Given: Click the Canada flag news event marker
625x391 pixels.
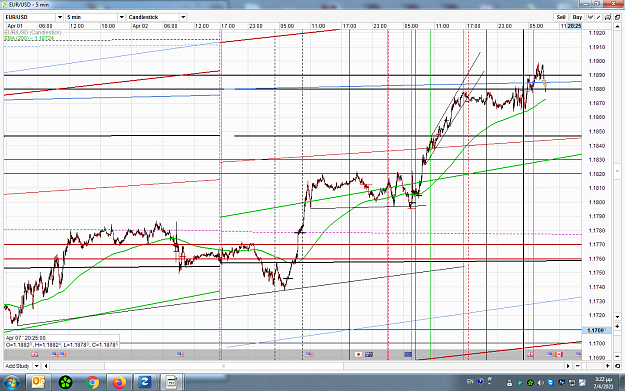Looking at the screenshot, I should 559,354.
